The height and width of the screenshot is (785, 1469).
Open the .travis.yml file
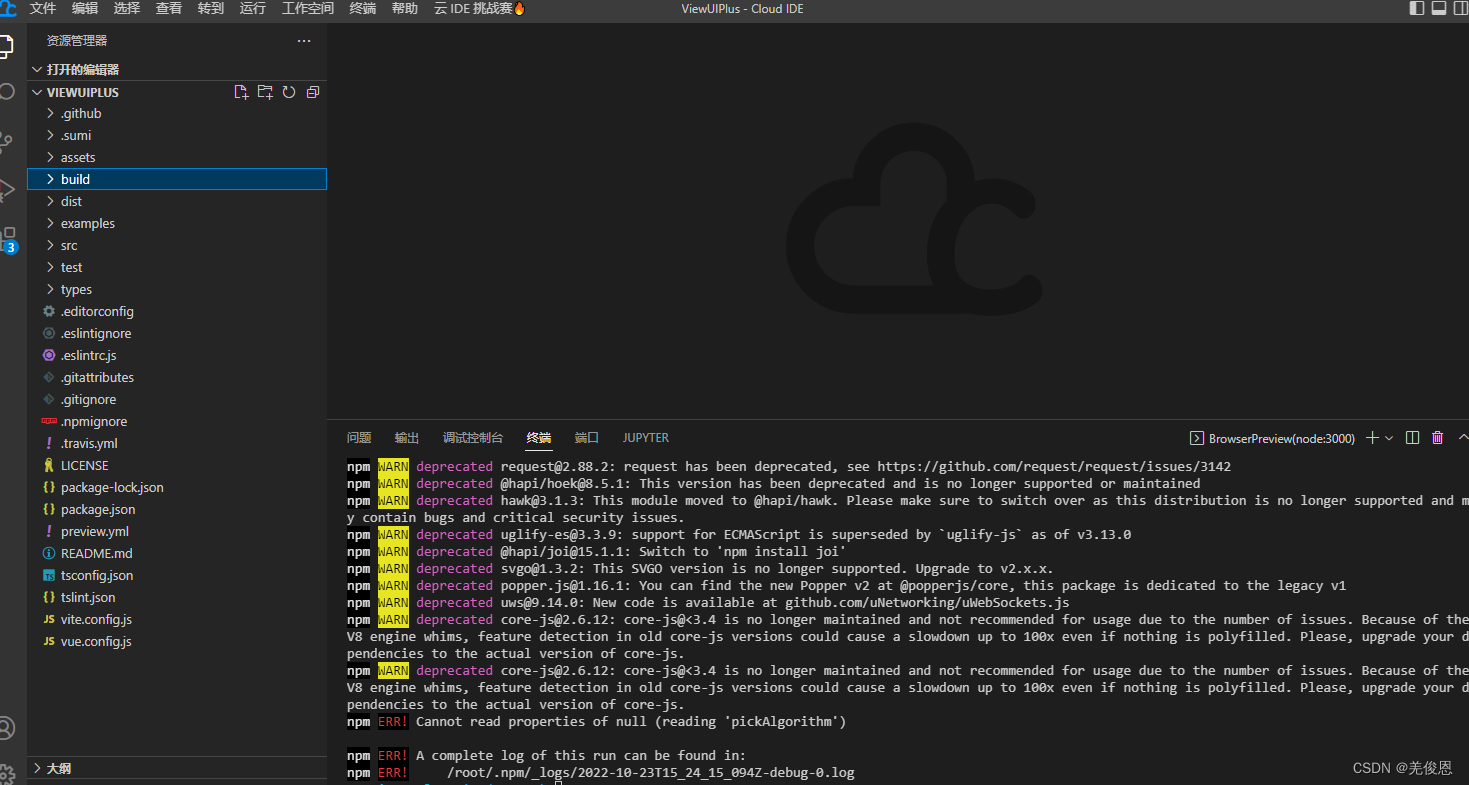[177, 444]
